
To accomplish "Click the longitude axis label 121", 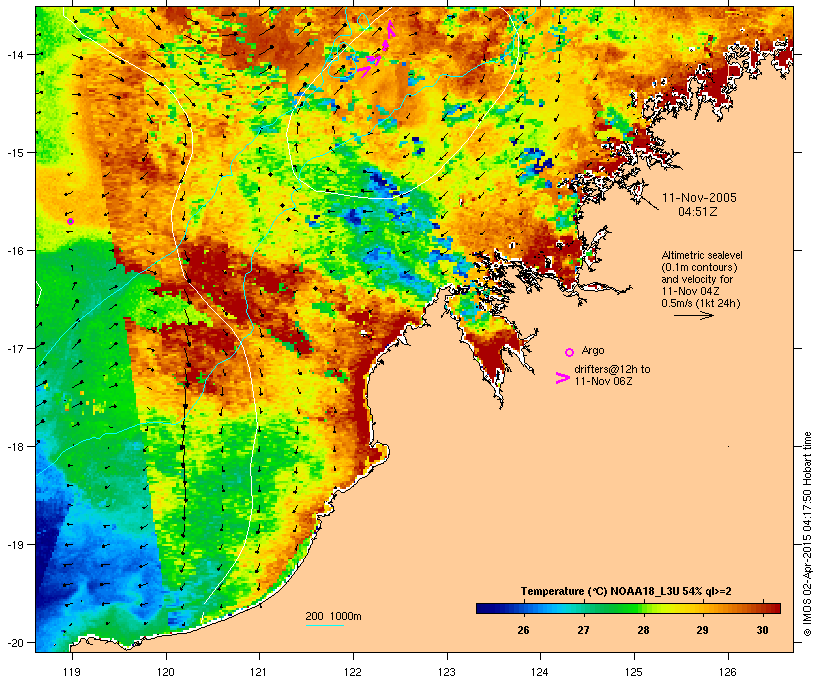I will tap(259, 672).
